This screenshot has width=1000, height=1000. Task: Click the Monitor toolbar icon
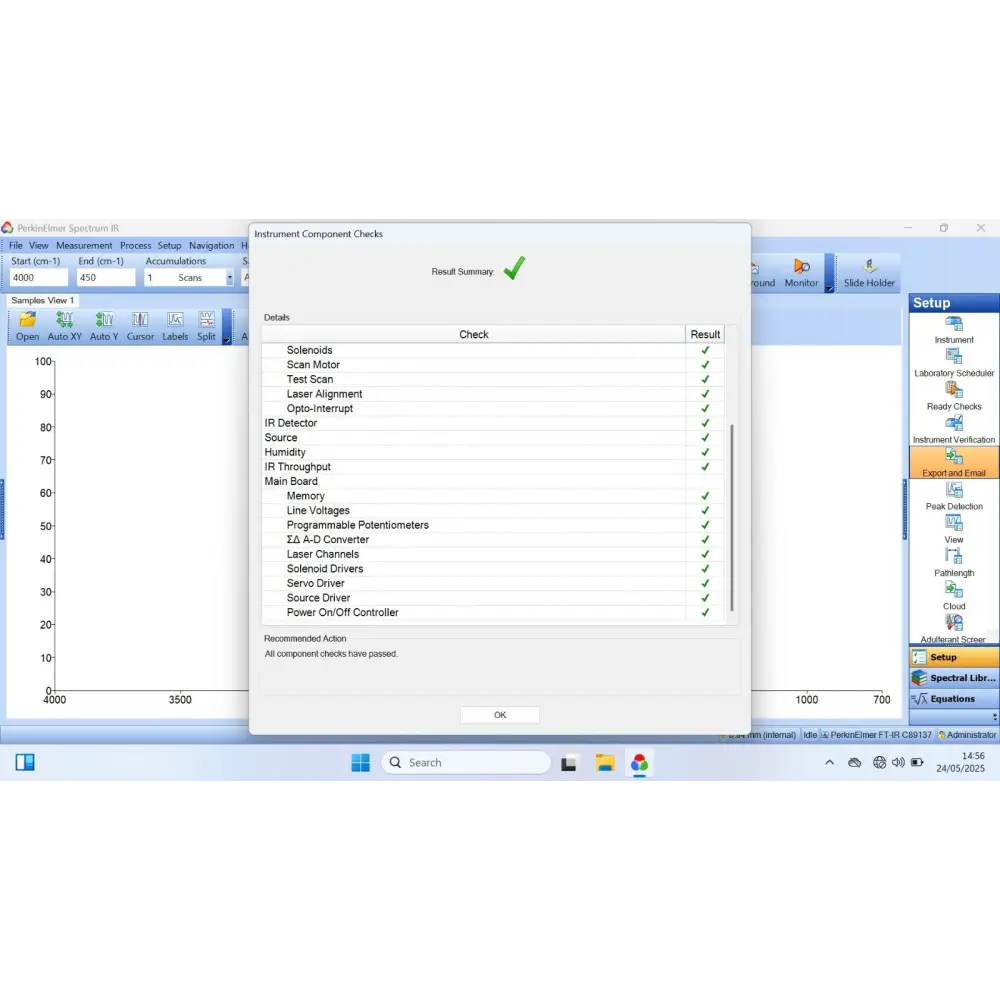click(801, 274)
